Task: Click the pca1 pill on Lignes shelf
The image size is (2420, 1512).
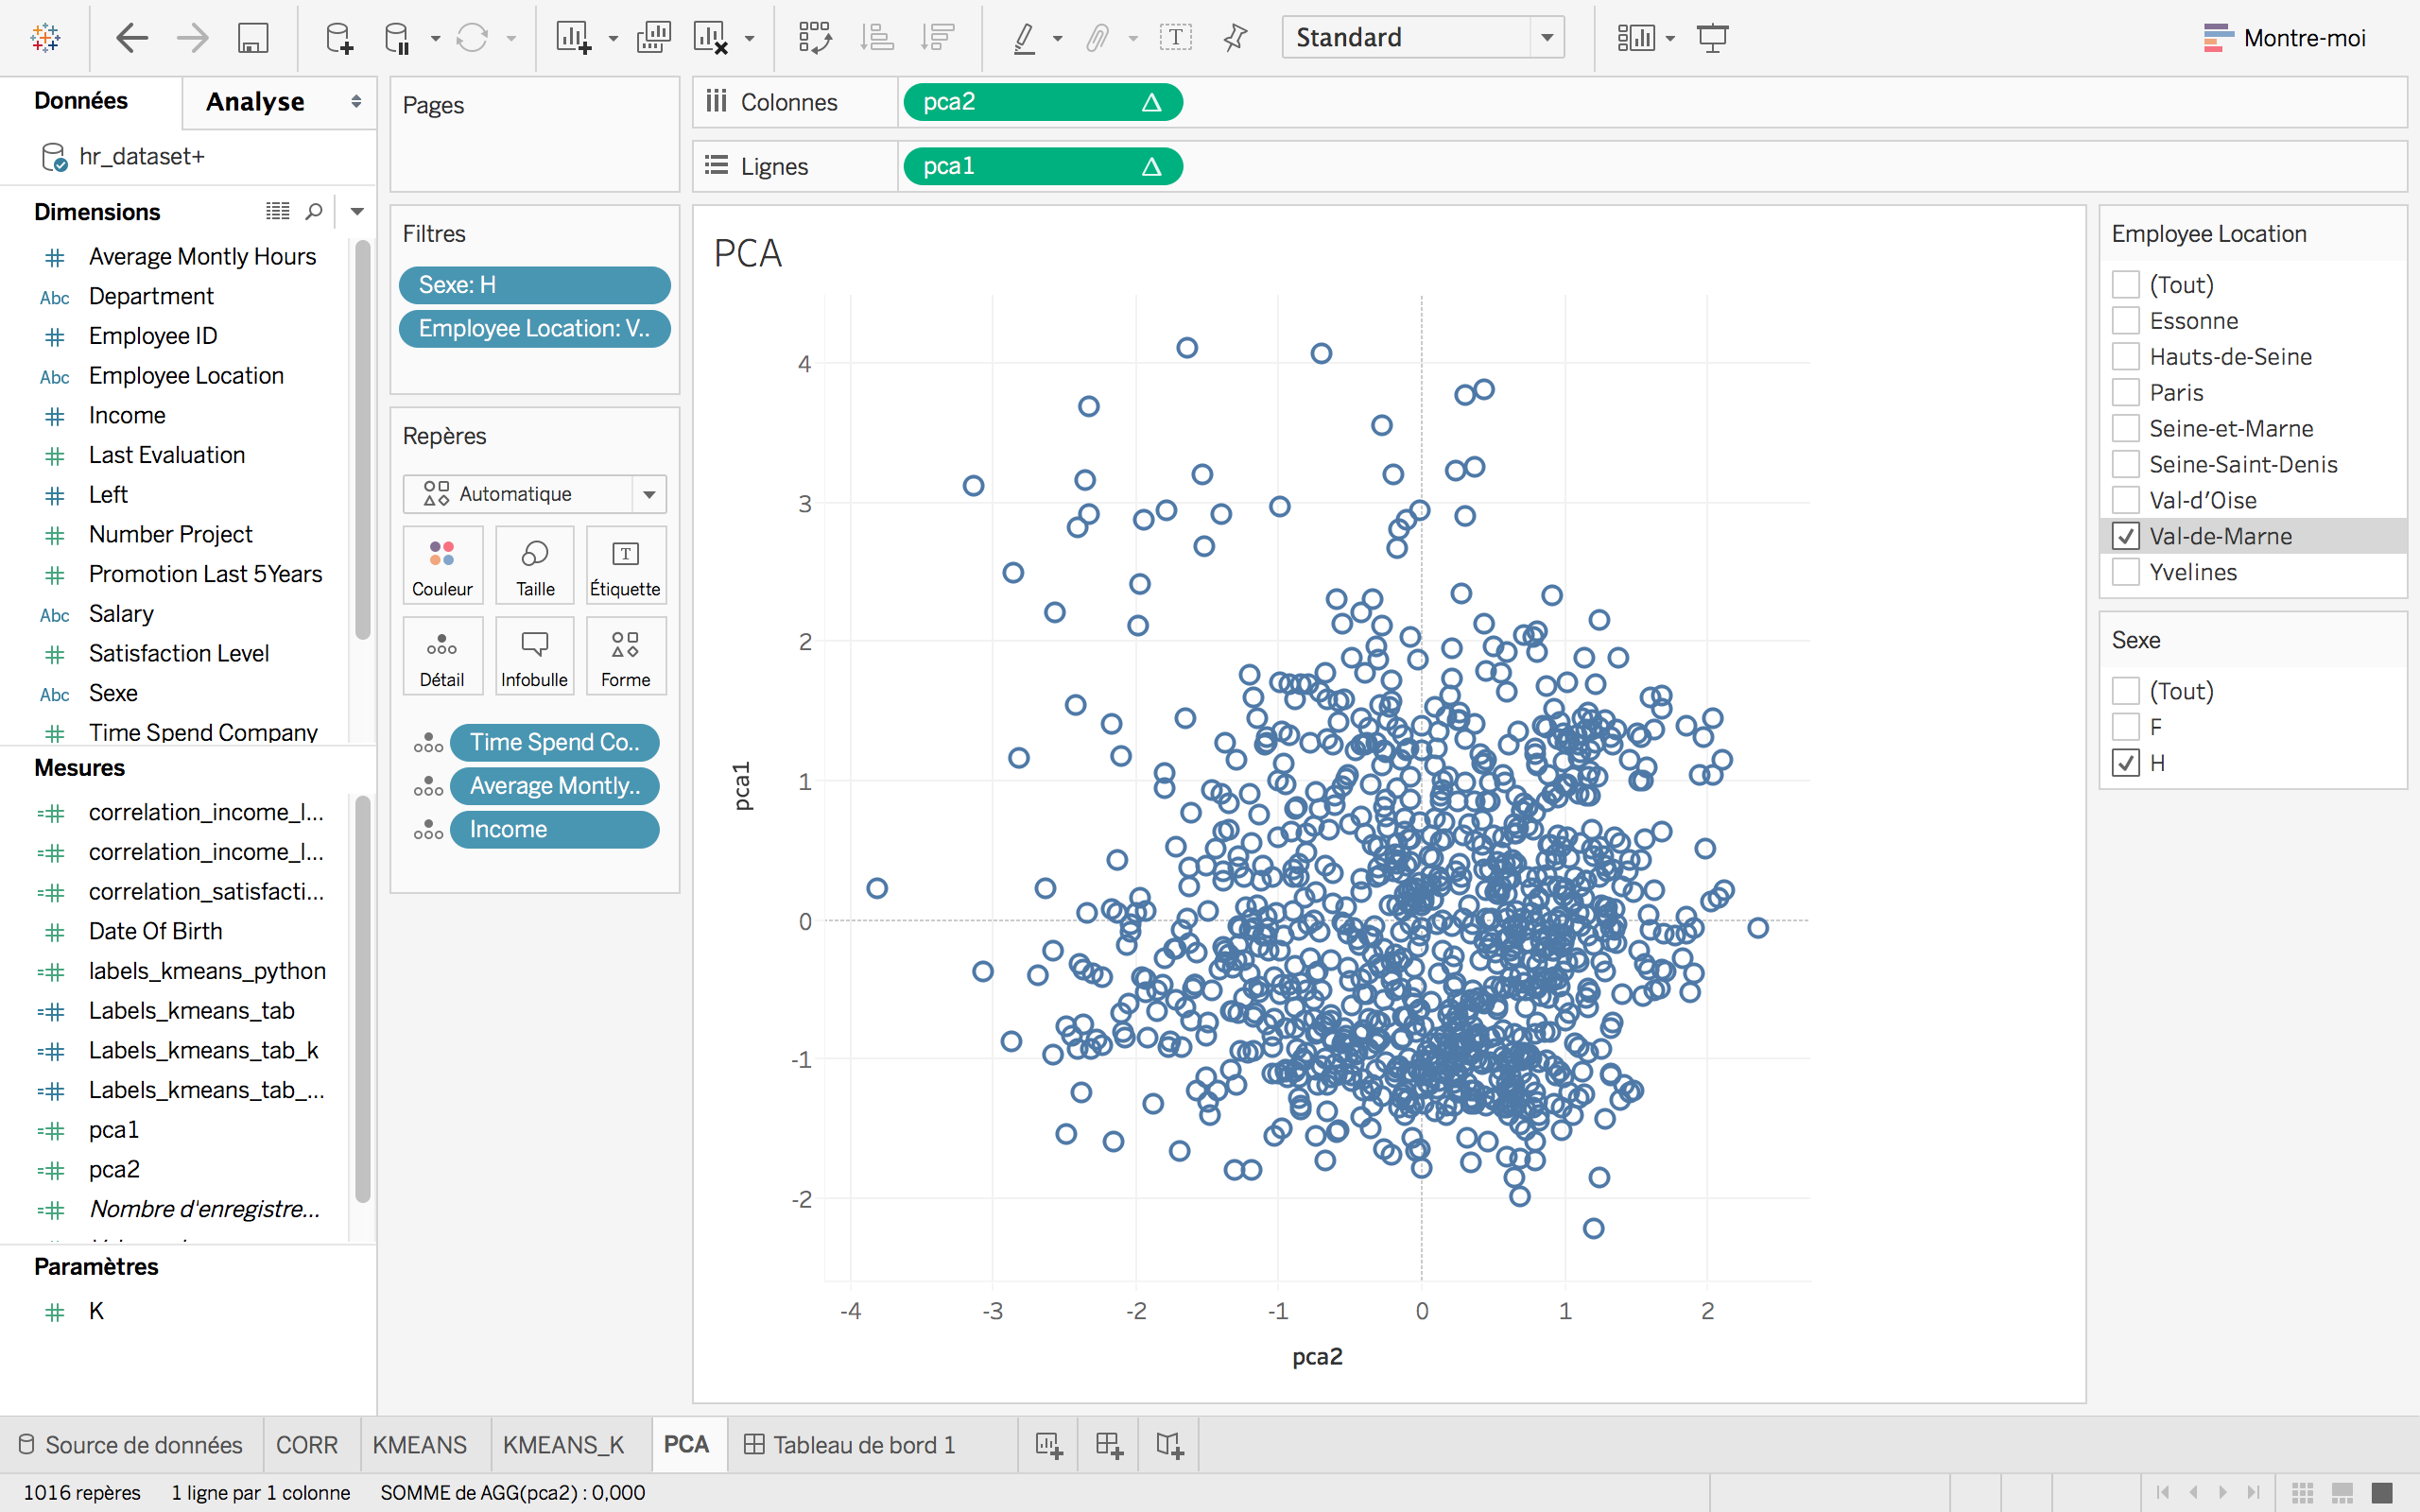Action: (x=1040, y=166)
